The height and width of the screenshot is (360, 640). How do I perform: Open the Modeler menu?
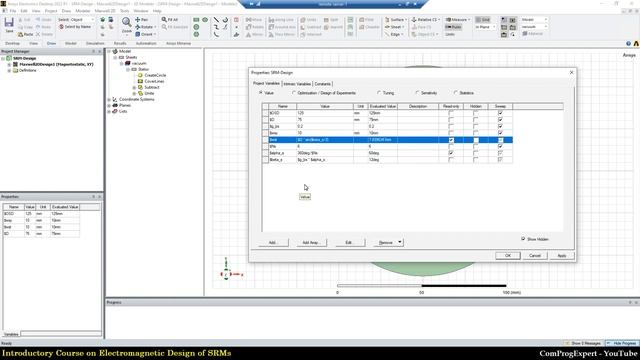83,11
